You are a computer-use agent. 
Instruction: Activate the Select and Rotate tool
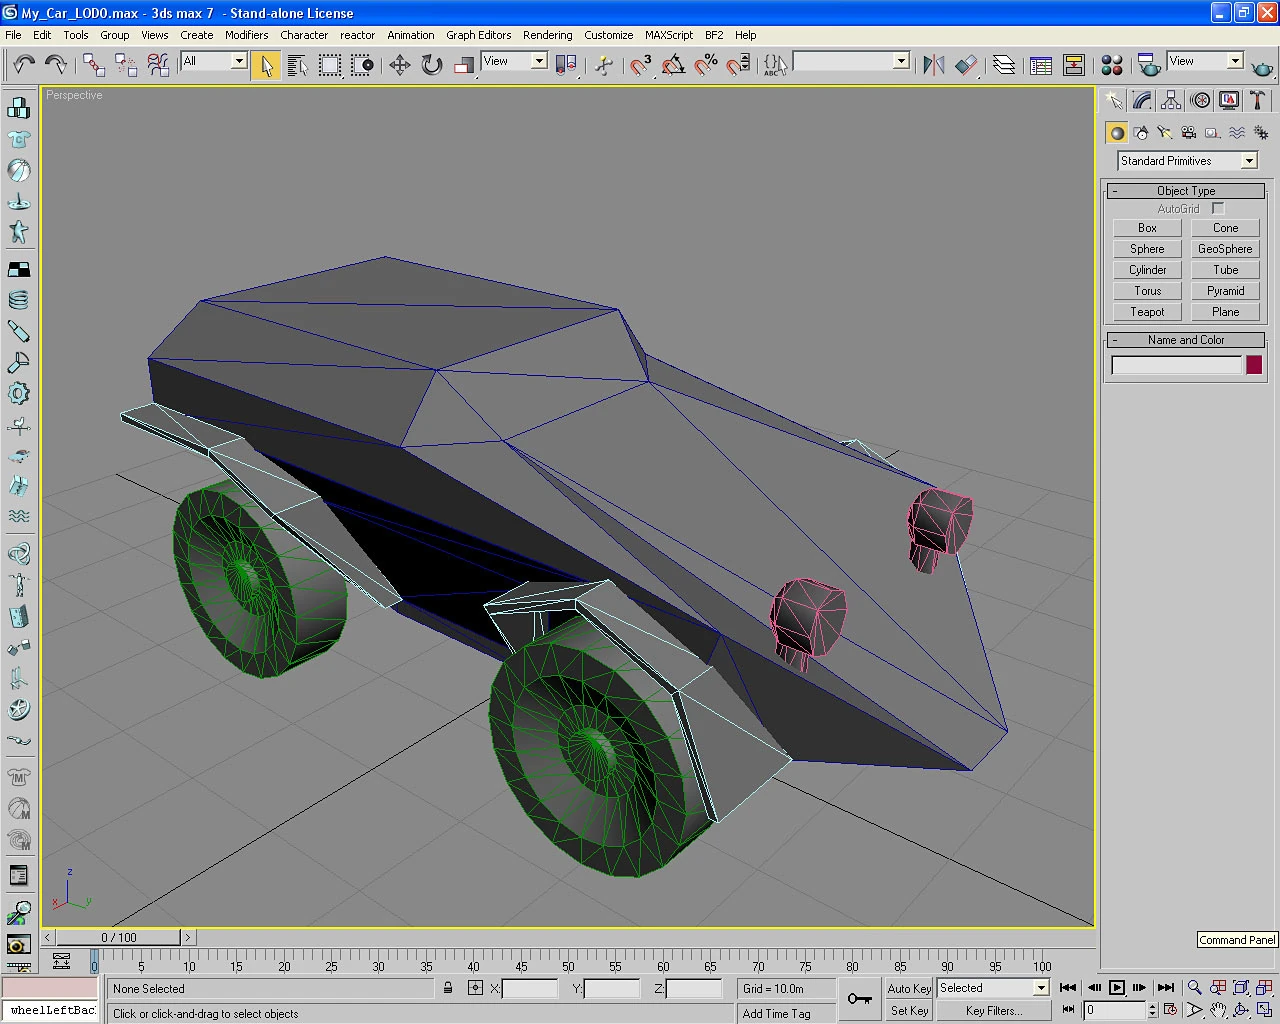pyautogui.click(x=432, y=65)
